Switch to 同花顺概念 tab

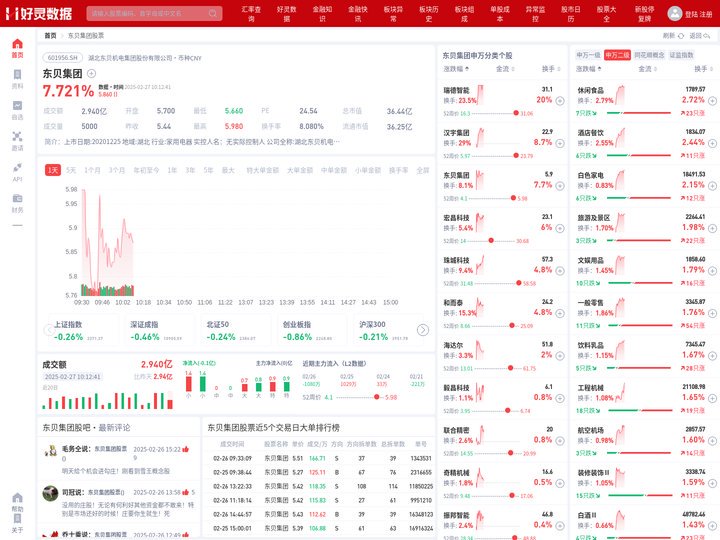[649, 55]
